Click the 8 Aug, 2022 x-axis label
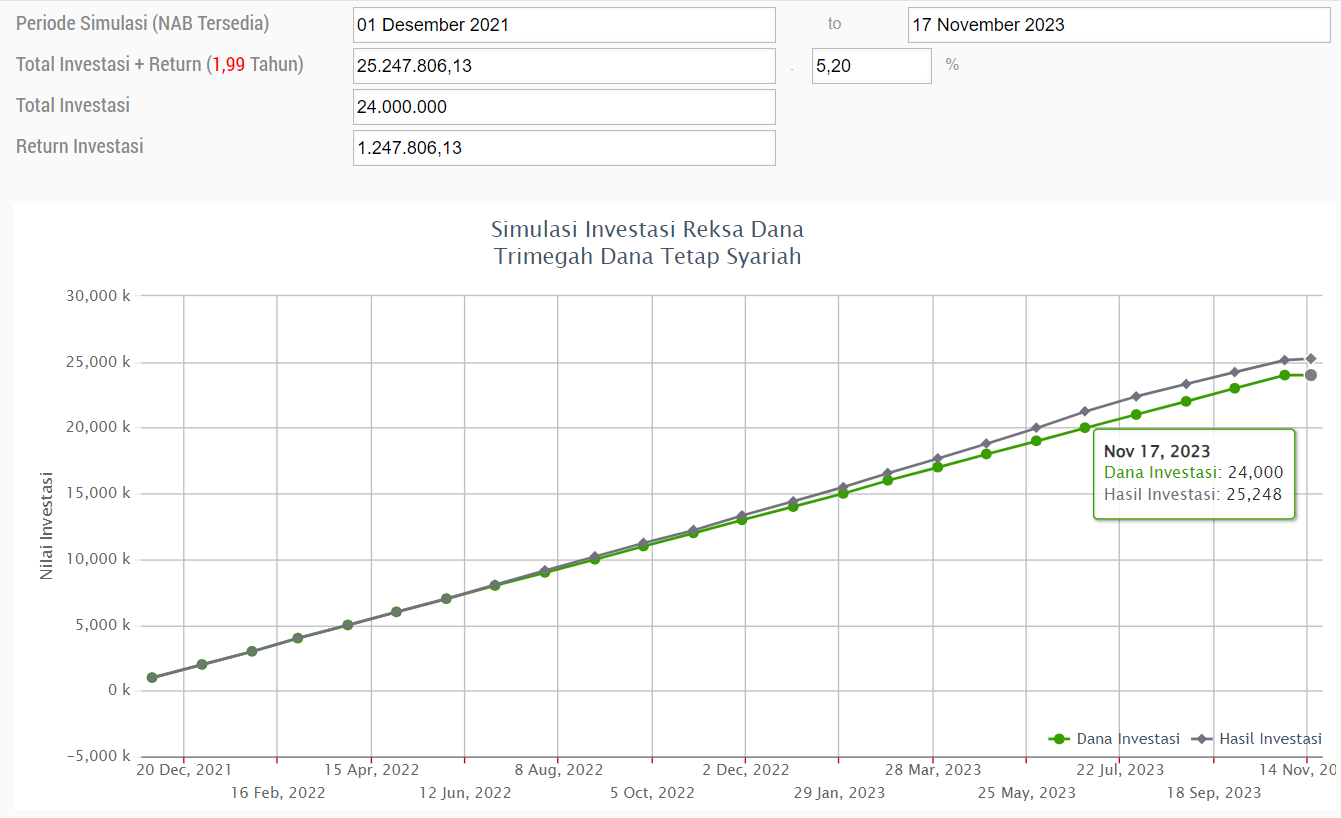This screenshot has width=1341, height=818. point(559,770)
